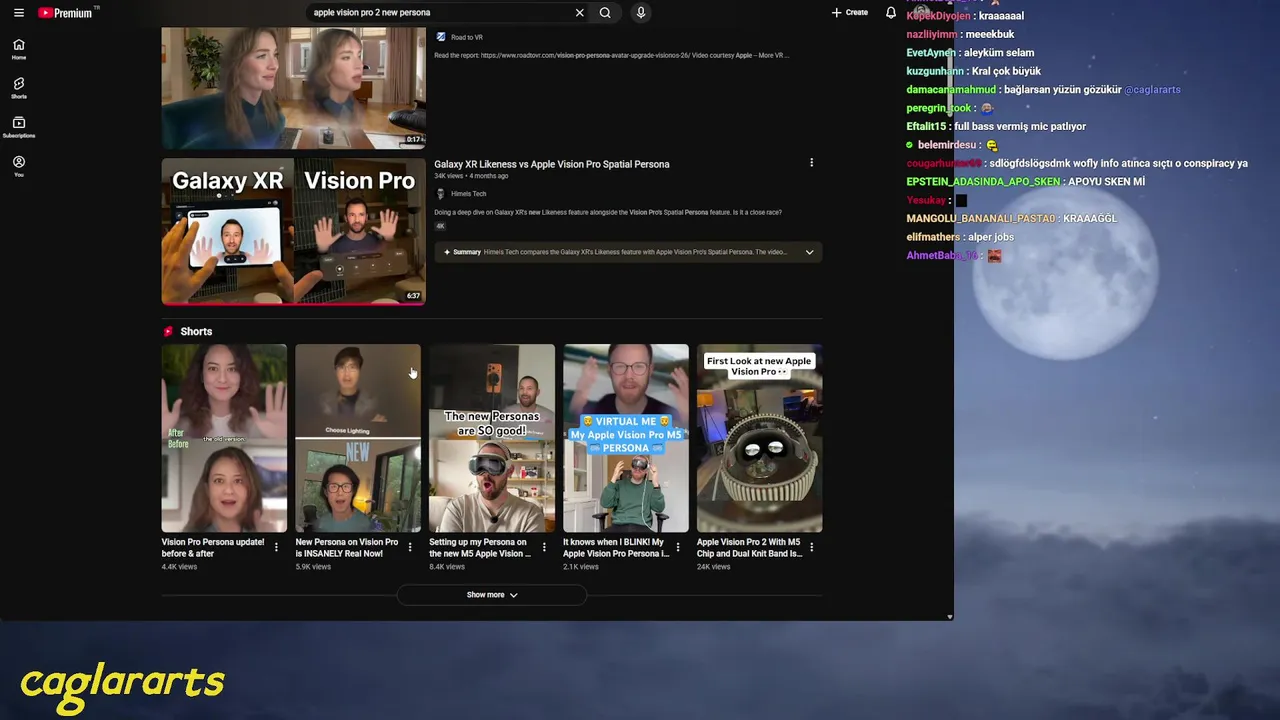
Task: Open It knows when I BLINK short
Action: click(626, 438)
